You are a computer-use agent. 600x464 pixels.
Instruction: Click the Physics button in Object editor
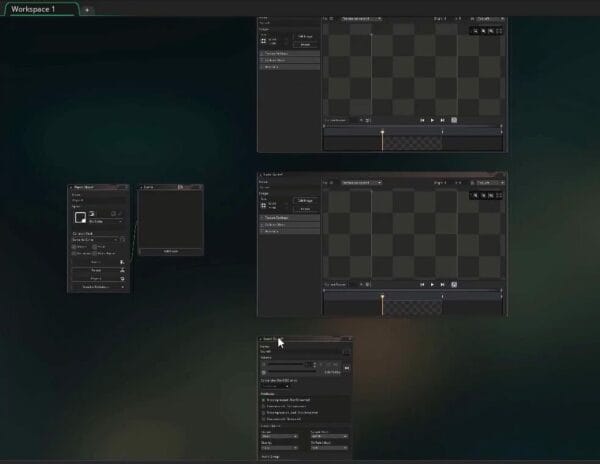[x=99, y=278]
